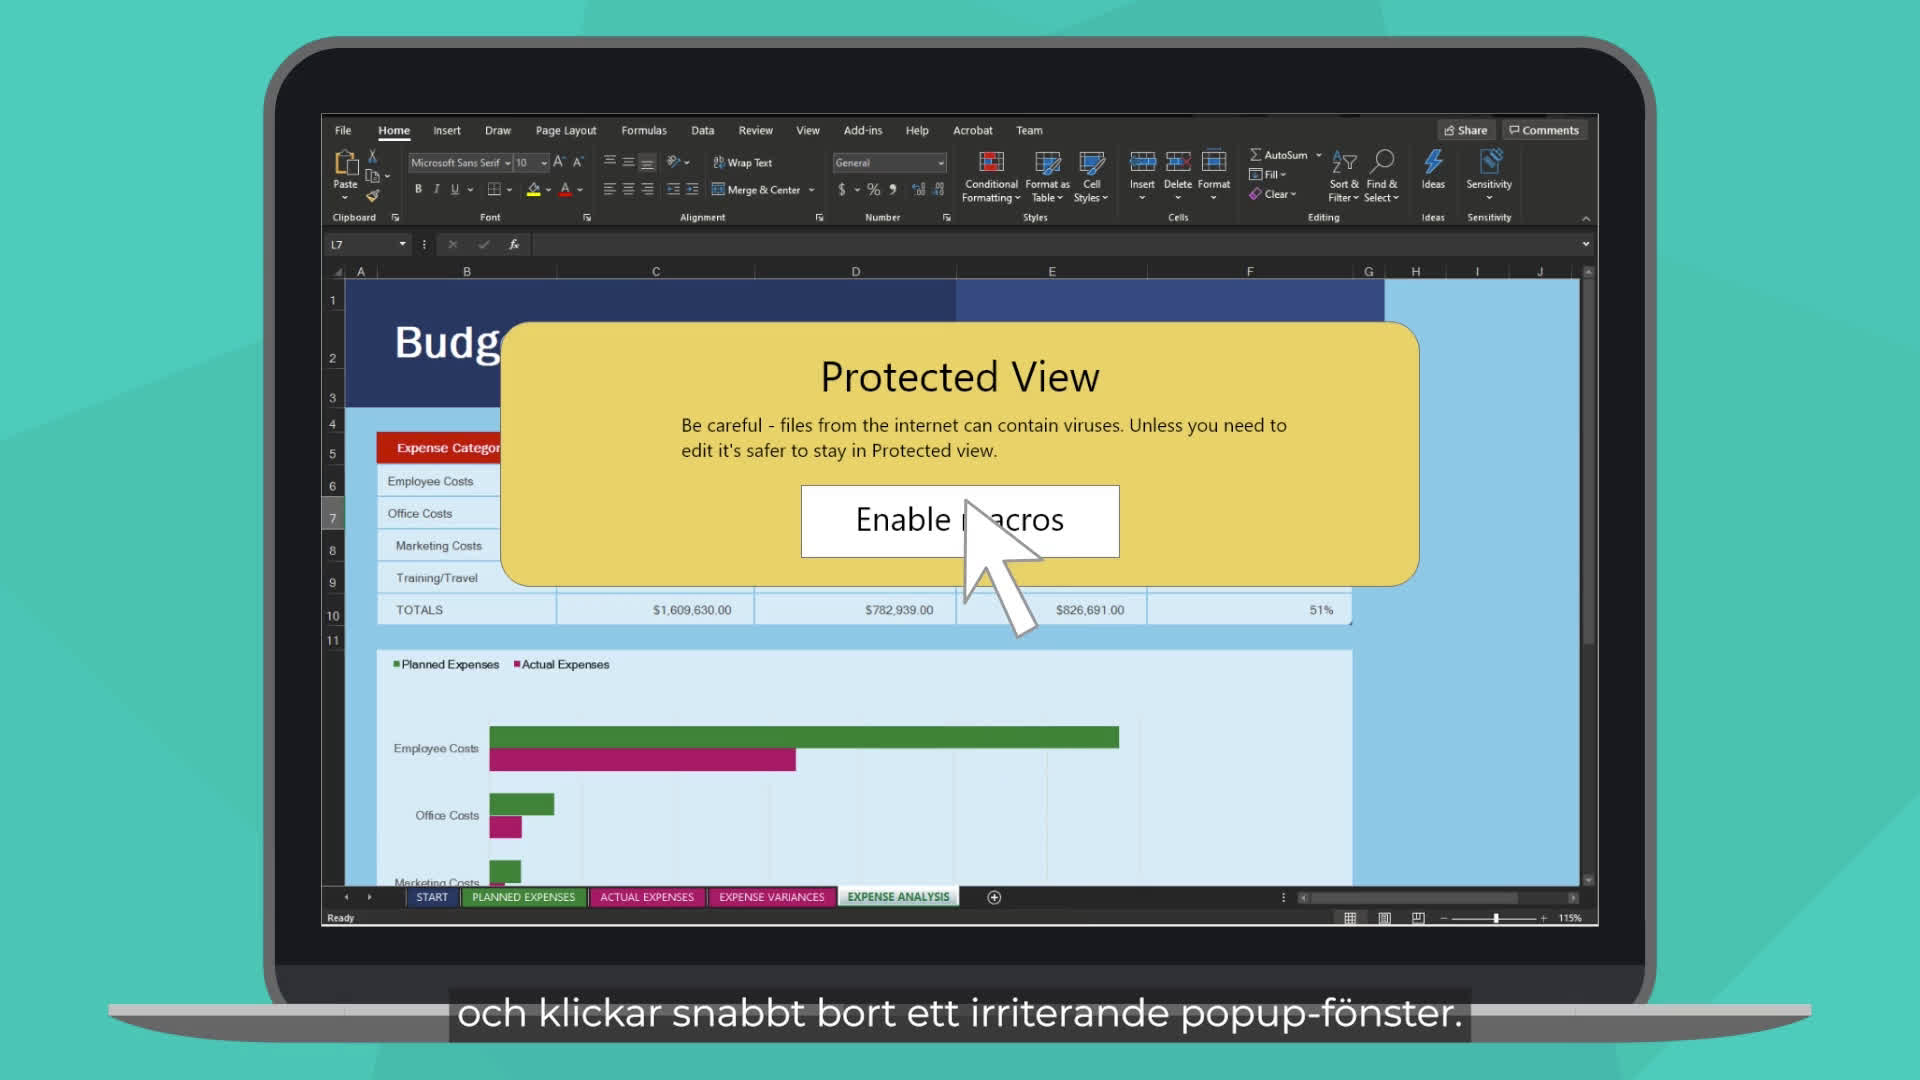Open the font name dropdown
This screenshot has height=1080, width=1920.
(x=507, y=163)
